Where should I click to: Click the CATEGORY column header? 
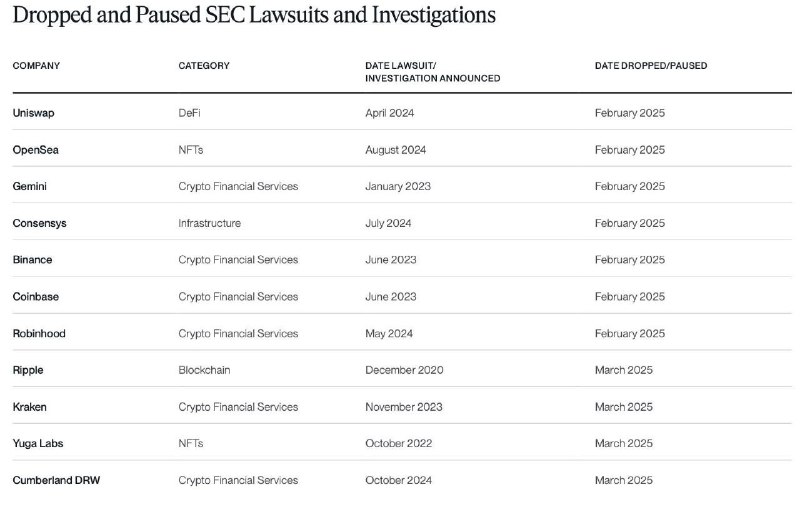coord(204,66)
